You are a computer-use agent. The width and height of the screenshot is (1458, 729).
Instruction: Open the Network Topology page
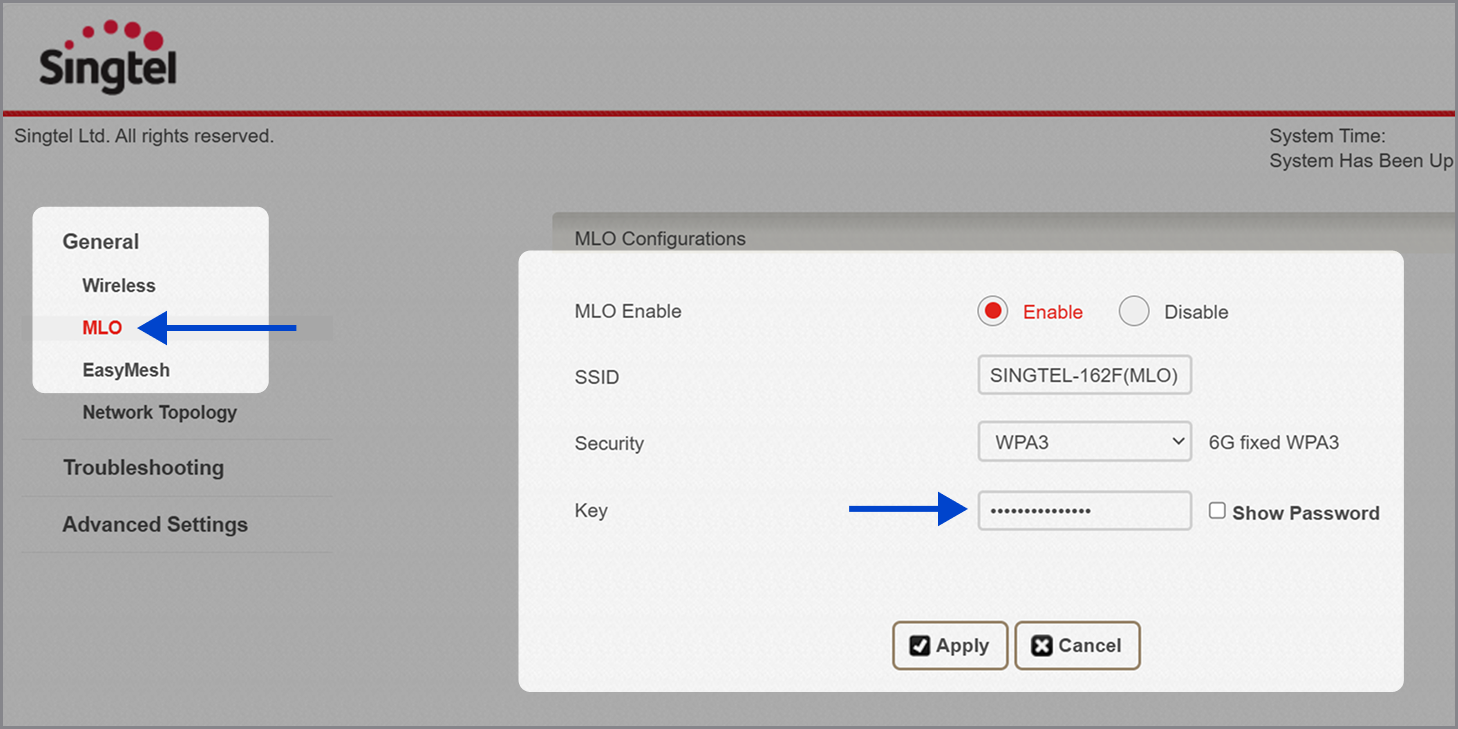point(160,412)
